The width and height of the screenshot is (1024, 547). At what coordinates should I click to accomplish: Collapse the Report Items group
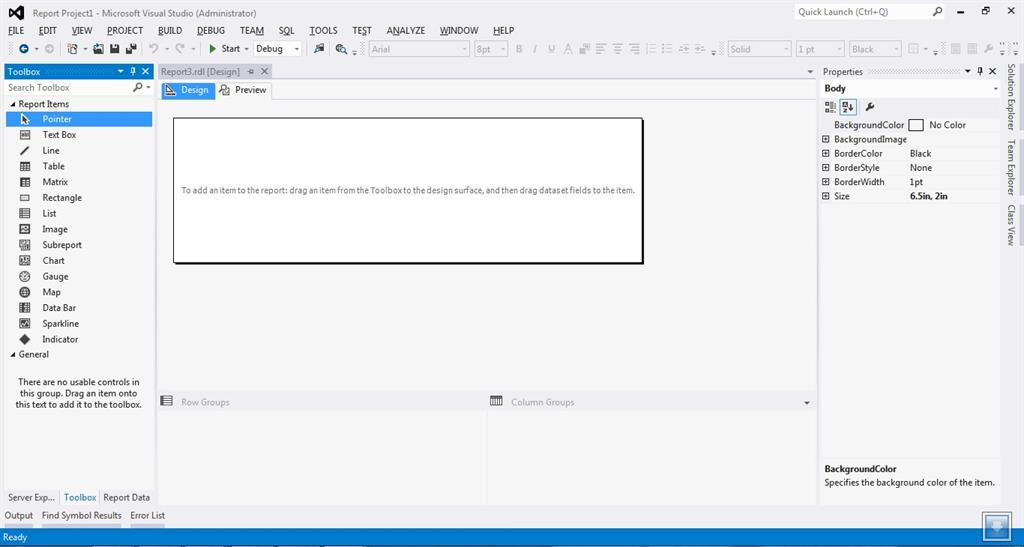[12, 104]
